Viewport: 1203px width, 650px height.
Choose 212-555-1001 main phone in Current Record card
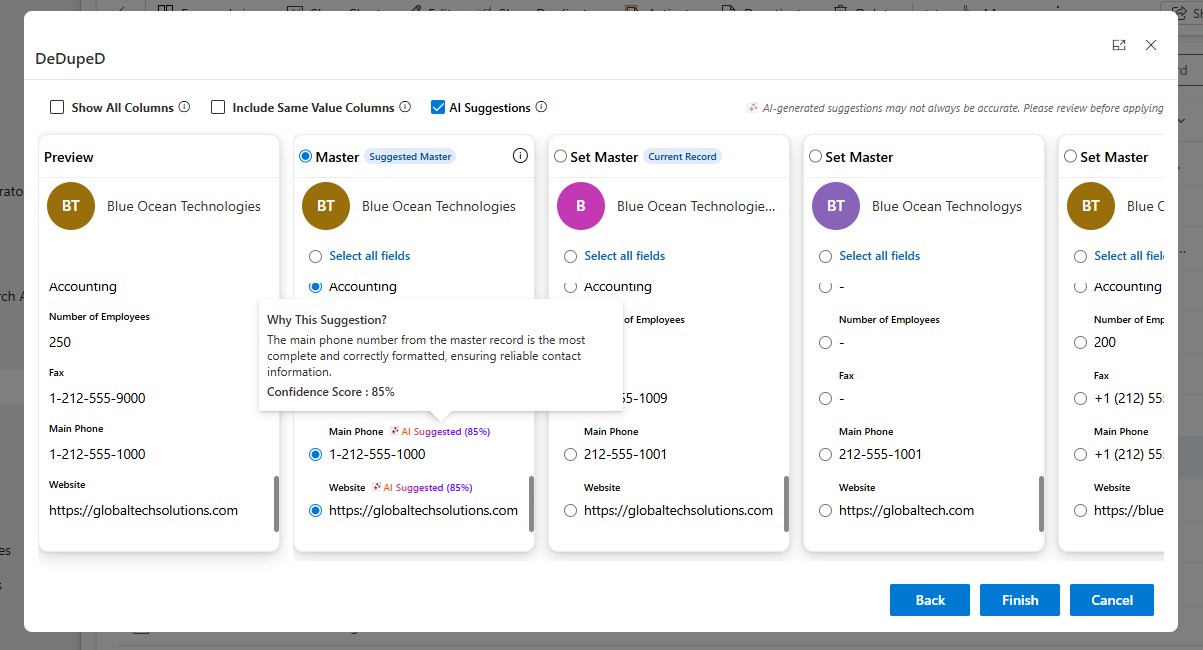[x=571, y=454]
